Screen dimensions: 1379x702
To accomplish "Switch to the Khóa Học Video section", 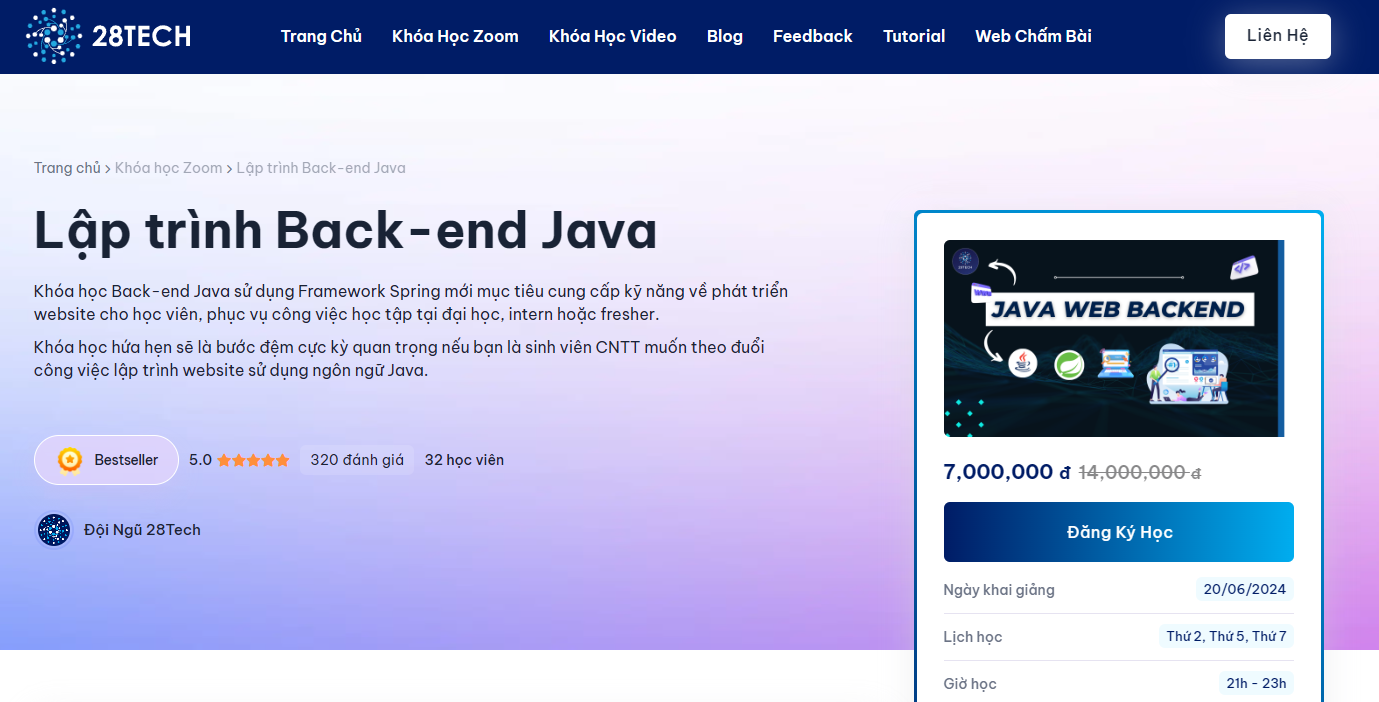I will 612,36.
